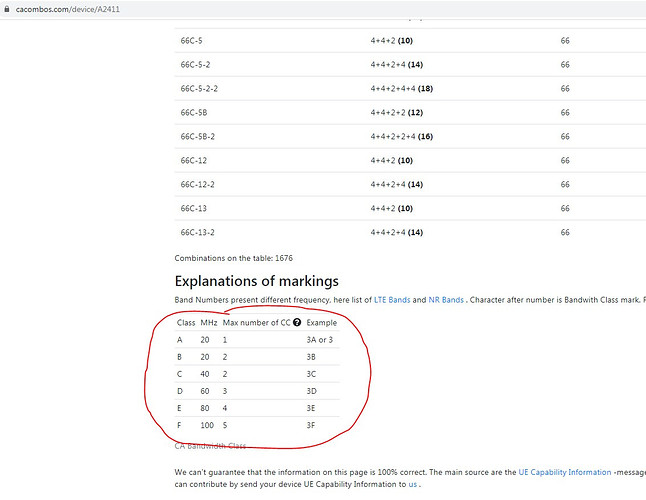
Task: Click the Example column header
Action: click(x=321, y=322)
